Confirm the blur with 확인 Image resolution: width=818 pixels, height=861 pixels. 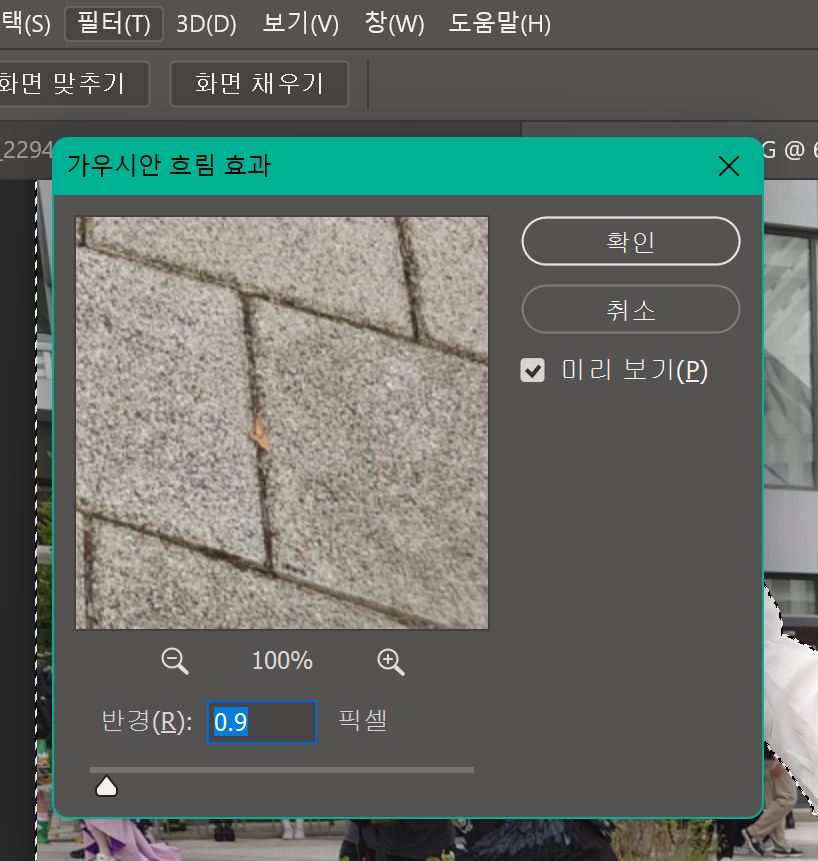point(630,241)
